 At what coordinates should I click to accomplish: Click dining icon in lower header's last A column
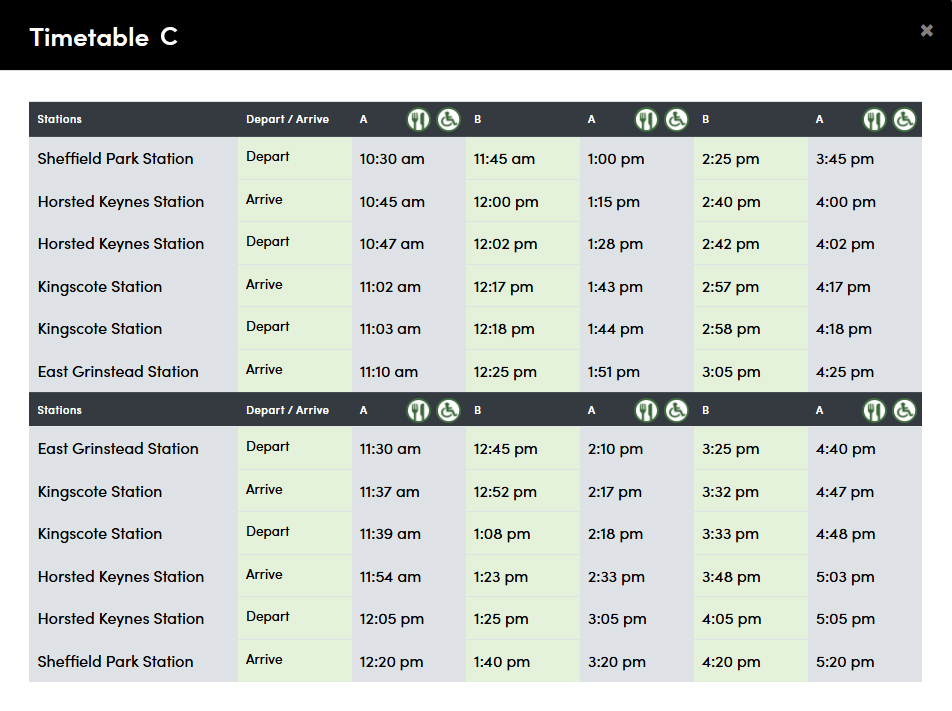coord(875,410)
